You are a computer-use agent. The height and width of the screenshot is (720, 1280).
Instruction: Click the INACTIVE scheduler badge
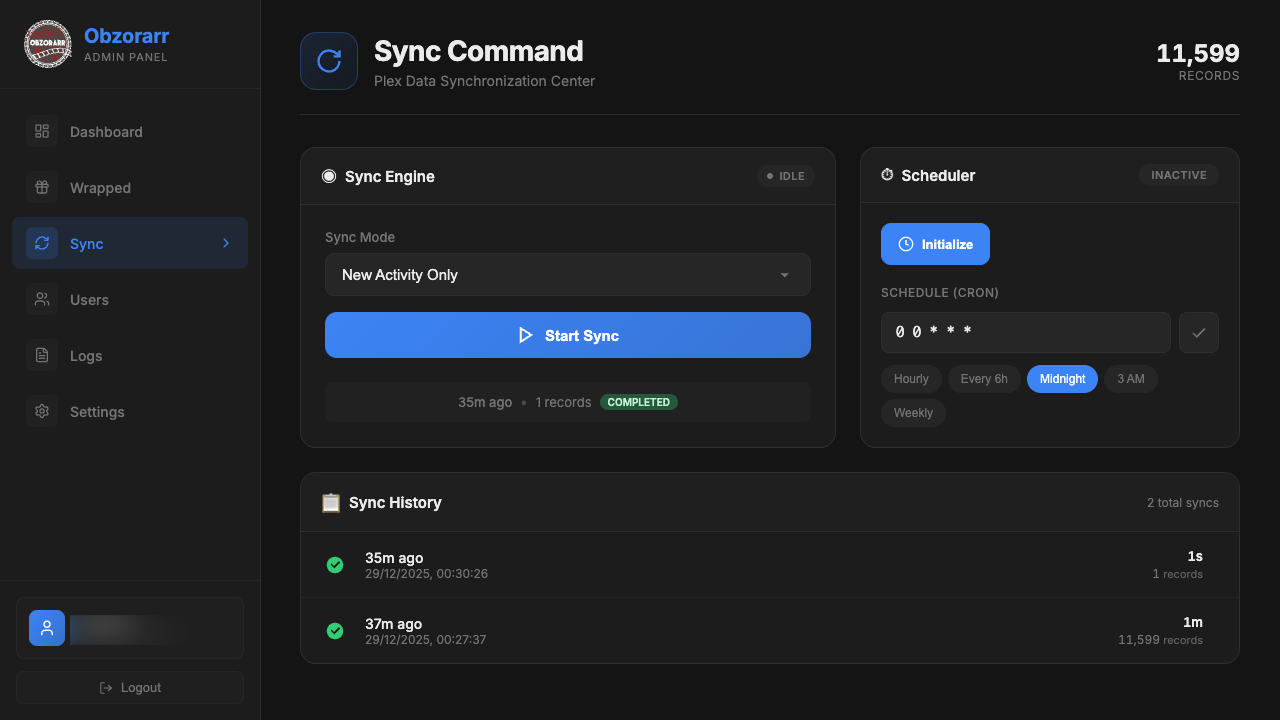pos(1179,175)
